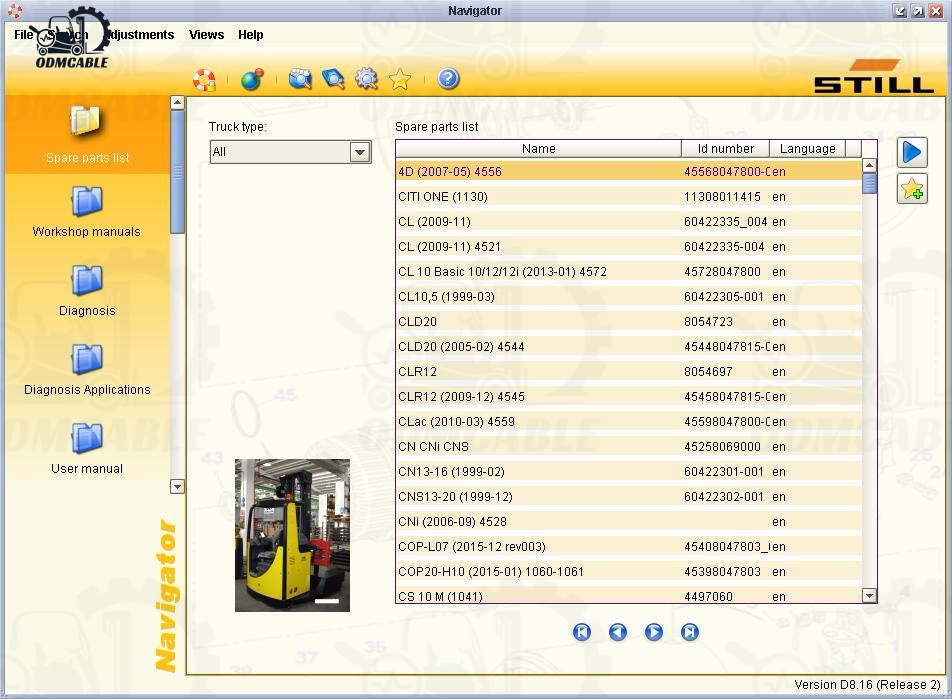Click the second magnifier search icon in toolbar
This screenshot has height=699, width=952.
tap(333, 79)
